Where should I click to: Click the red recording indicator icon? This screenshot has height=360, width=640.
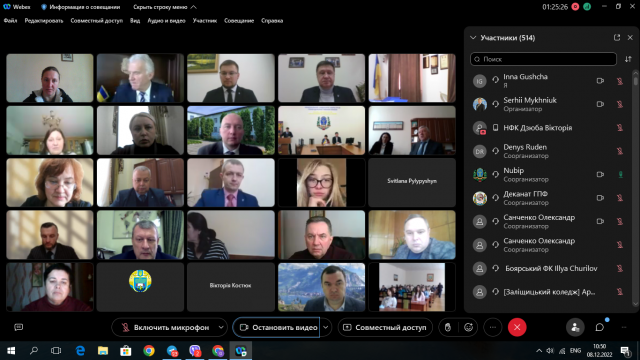[x=575, y=7]
